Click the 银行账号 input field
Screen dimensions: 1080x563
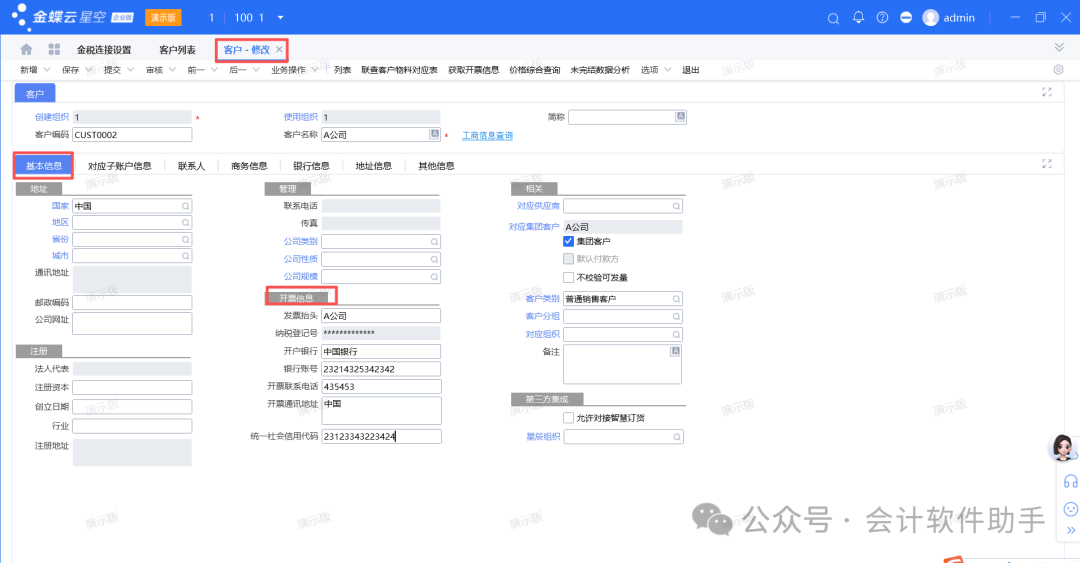380,369
